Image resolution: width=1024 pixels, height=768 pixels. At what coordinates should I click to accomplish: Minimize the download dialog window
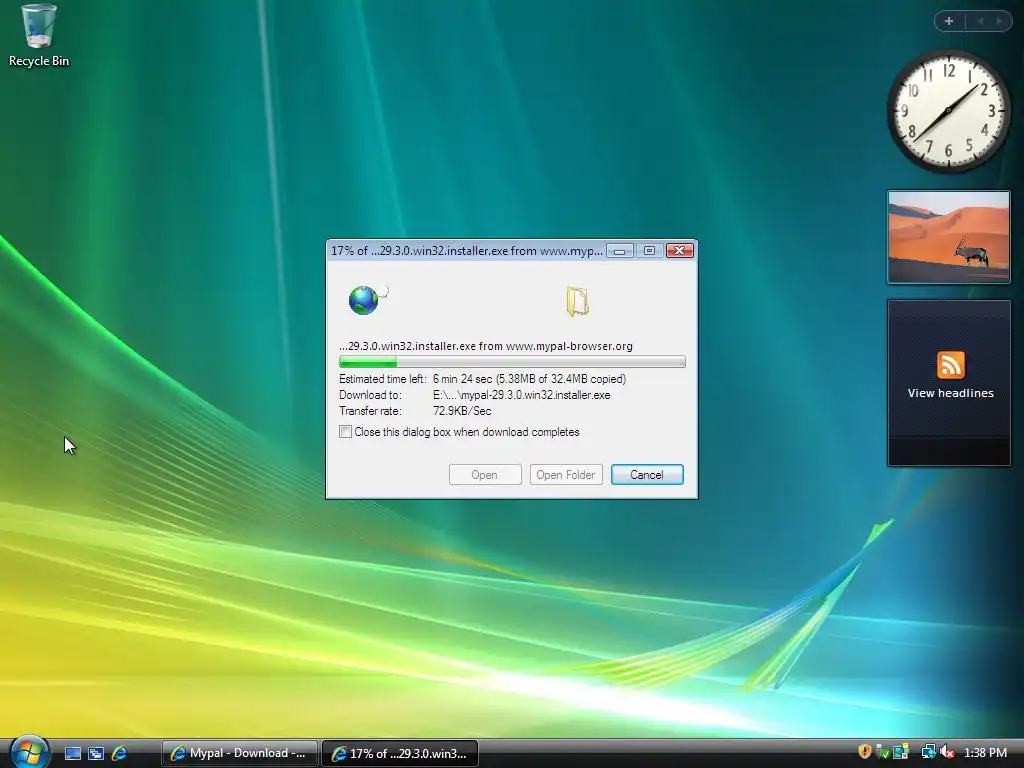tap(619, 251)
